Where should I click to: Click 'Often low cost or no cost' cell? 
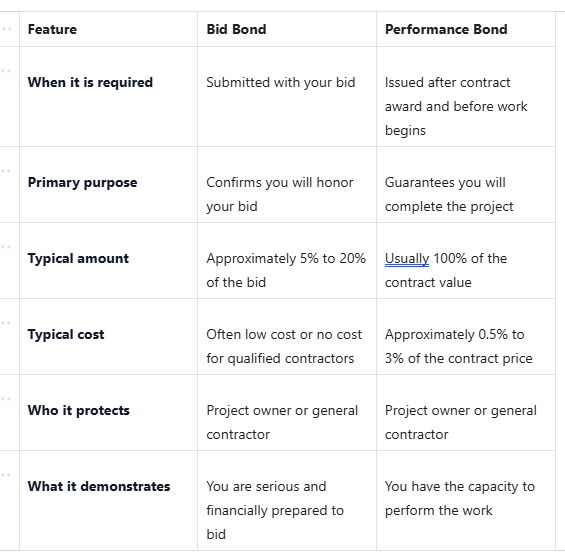click(x=287, y=337)
